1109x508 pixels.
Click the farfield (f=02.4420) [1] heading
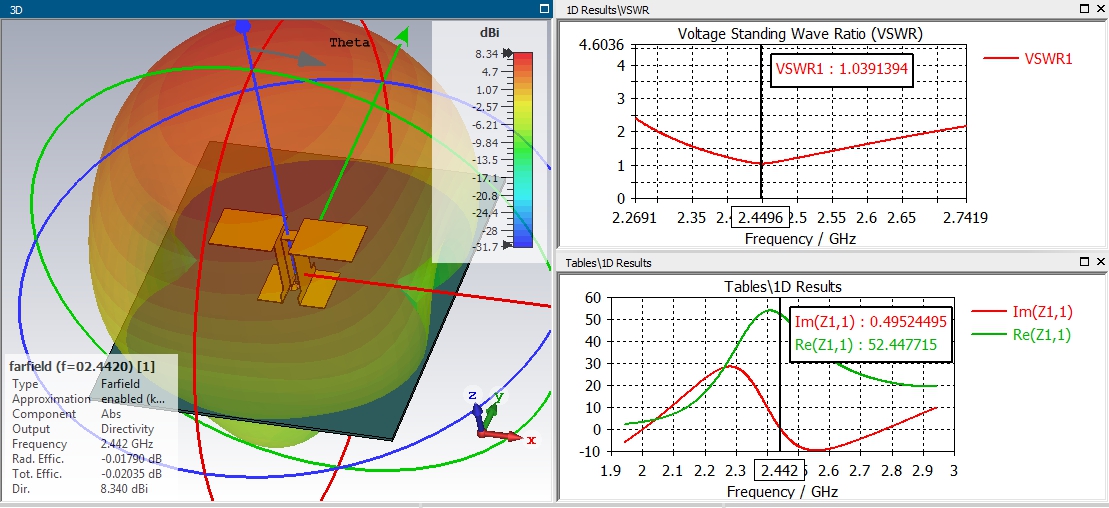coord(82,366)
